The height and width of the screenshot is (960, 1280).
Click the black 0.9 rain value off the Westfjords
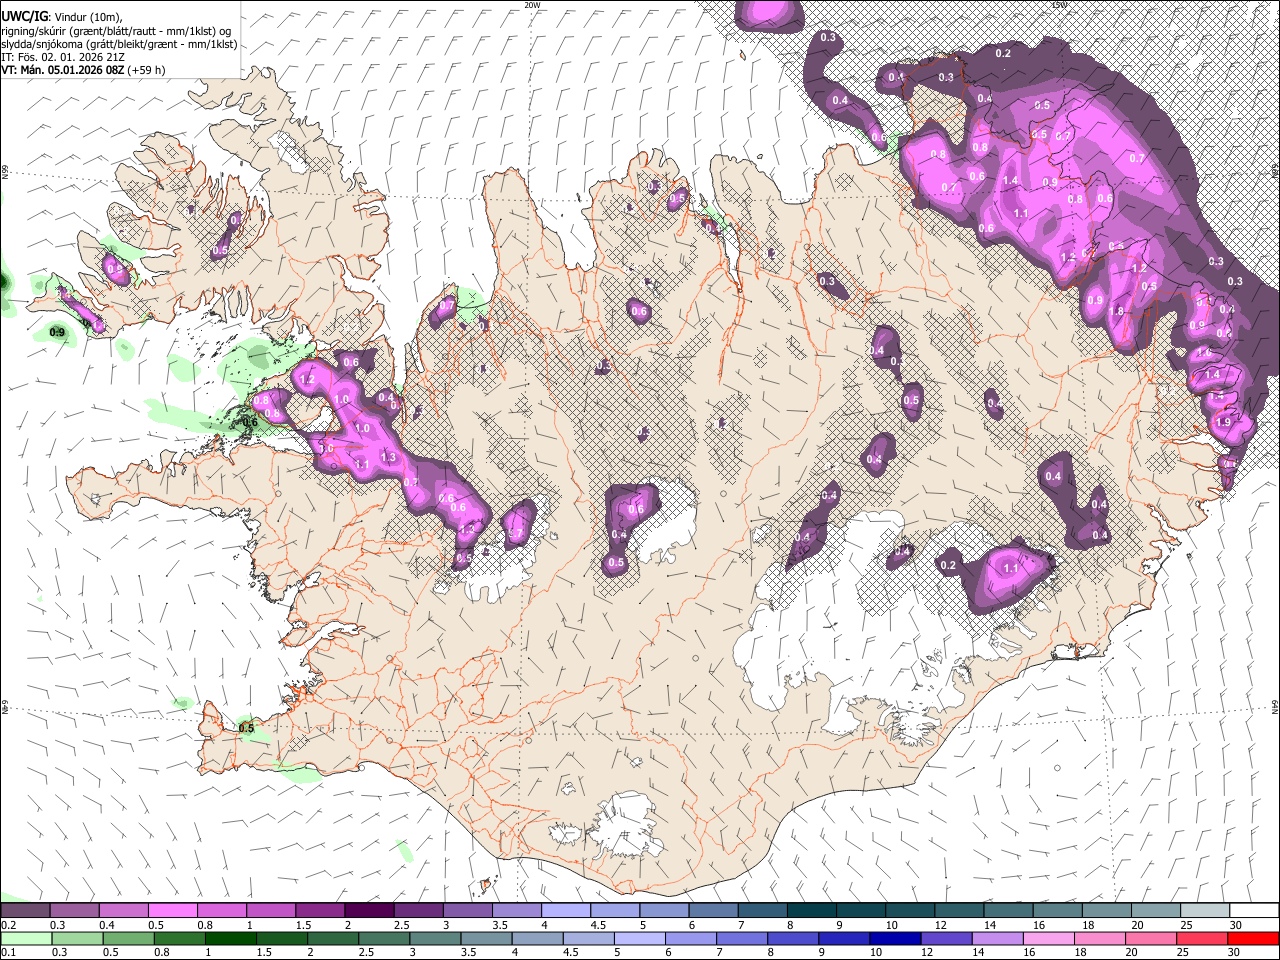tap(58, 332)
